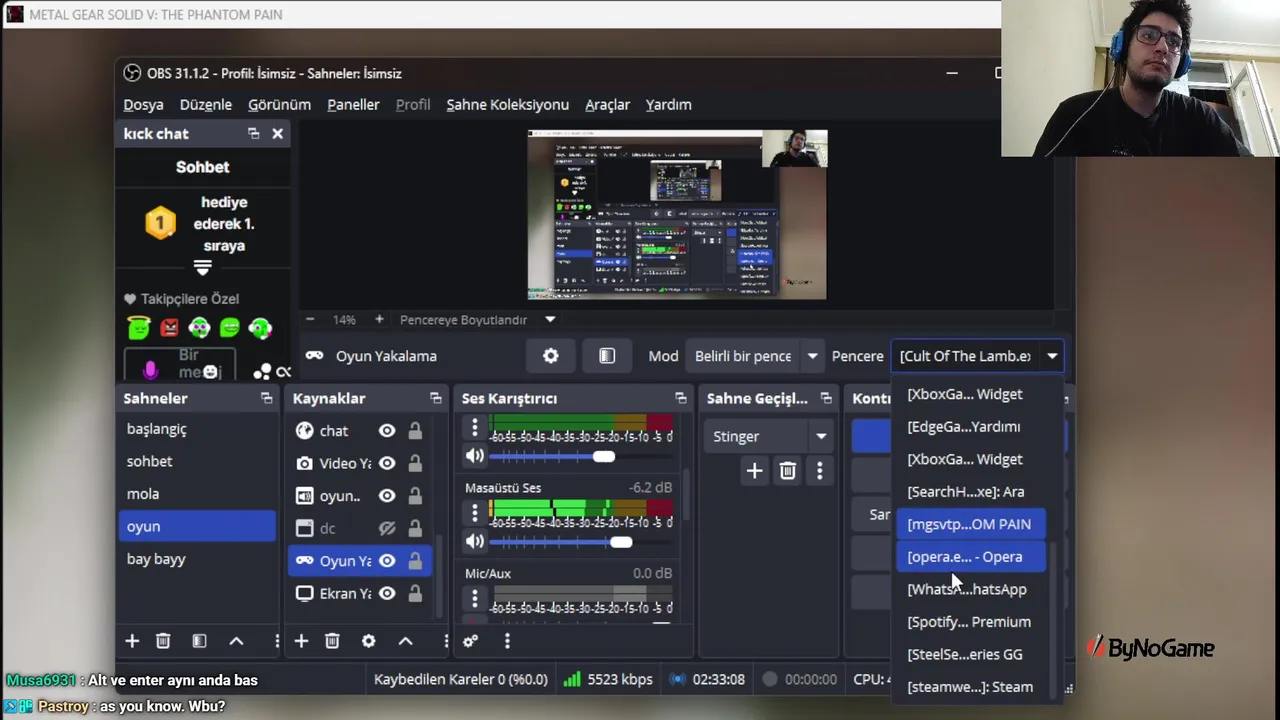The height and width of the screenshot is (720, 1280).
Task: Toggle lock on chat source
Action: pos(414,431)
